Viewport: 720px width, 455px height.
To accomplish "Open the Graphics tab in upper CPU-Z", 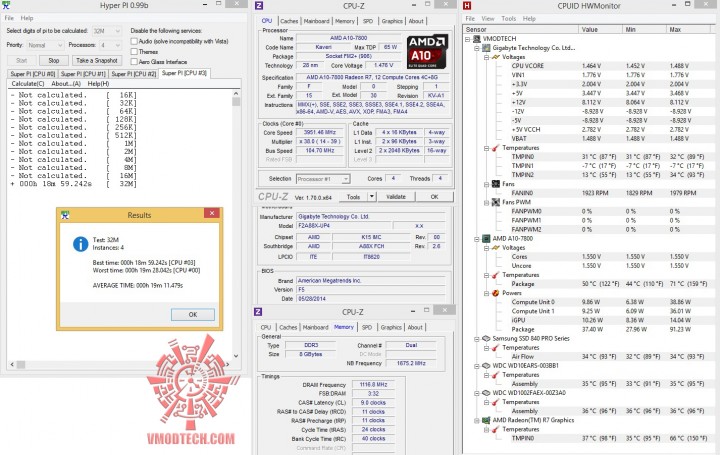I will click(392, 21).
